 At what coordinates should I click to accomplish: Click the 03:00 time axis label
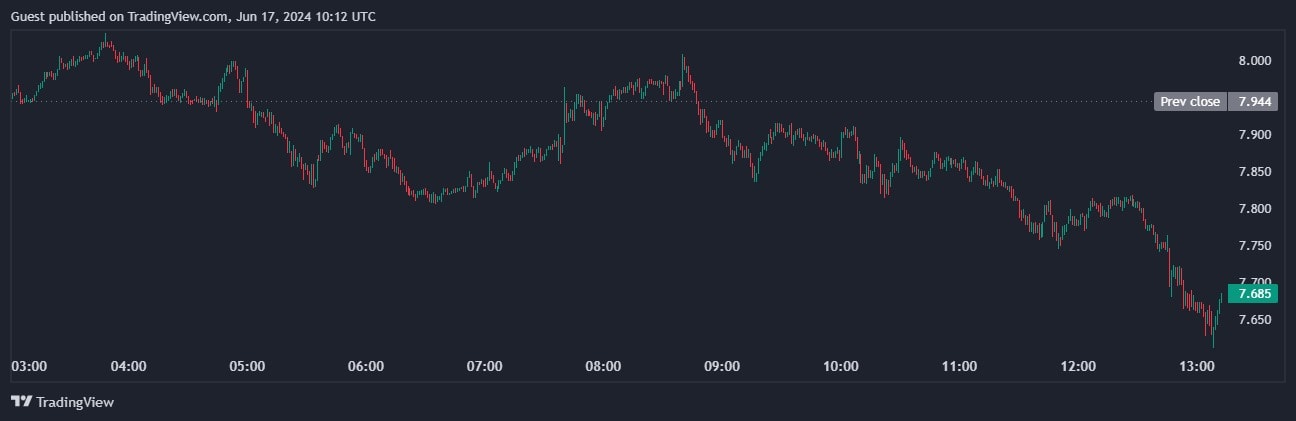point(29,366)
